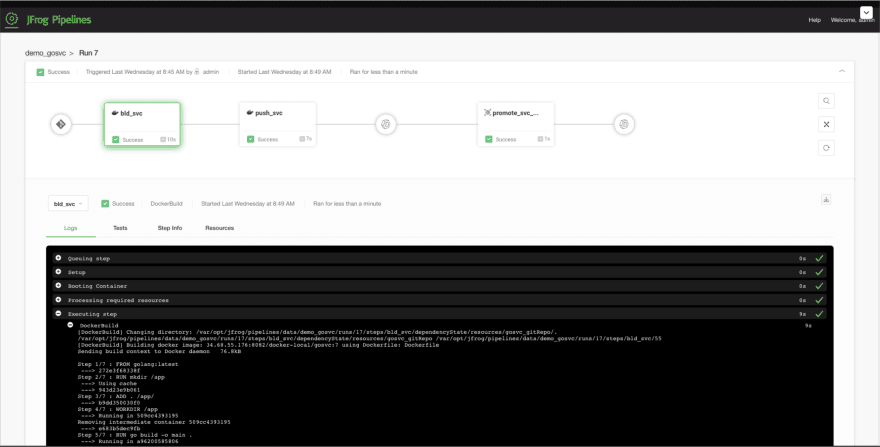Click the green checkmark on Setup row
880x447 pixels.
[819, 272]
